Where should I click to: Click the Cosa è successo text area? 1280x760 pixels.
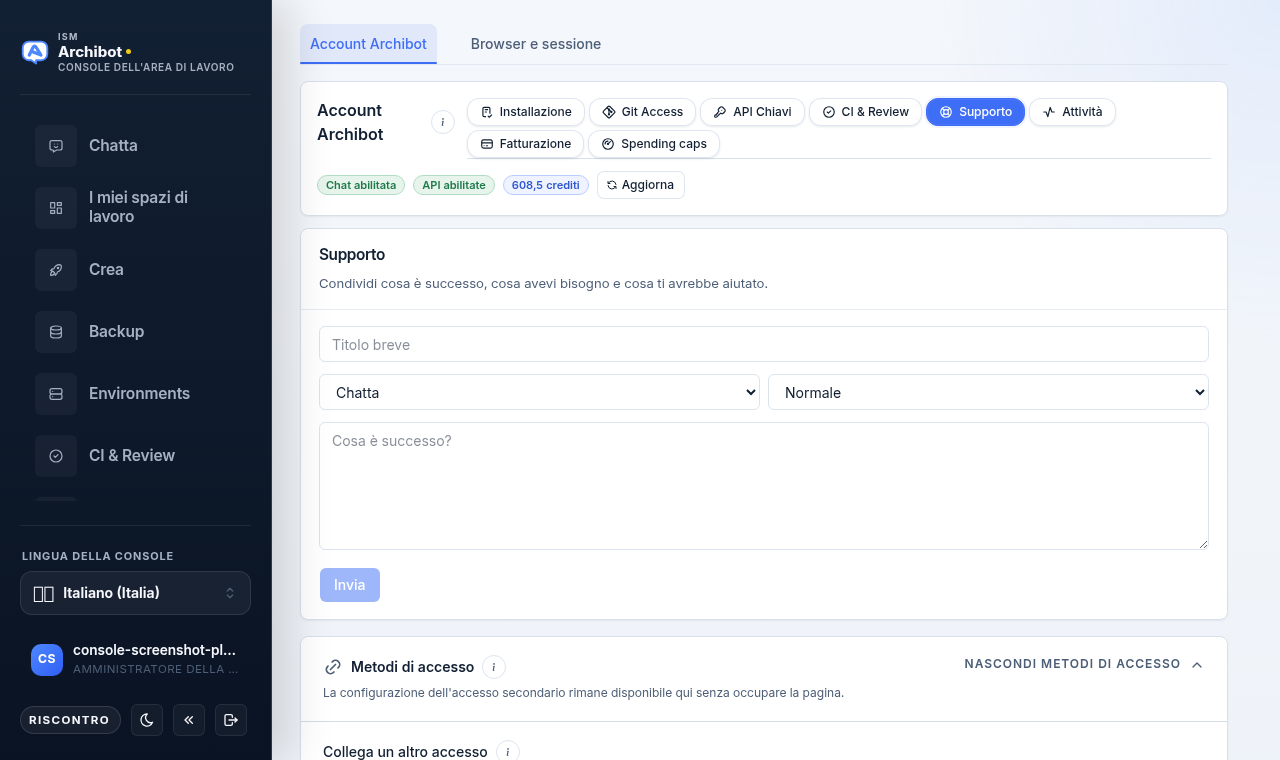pos(764,486)
